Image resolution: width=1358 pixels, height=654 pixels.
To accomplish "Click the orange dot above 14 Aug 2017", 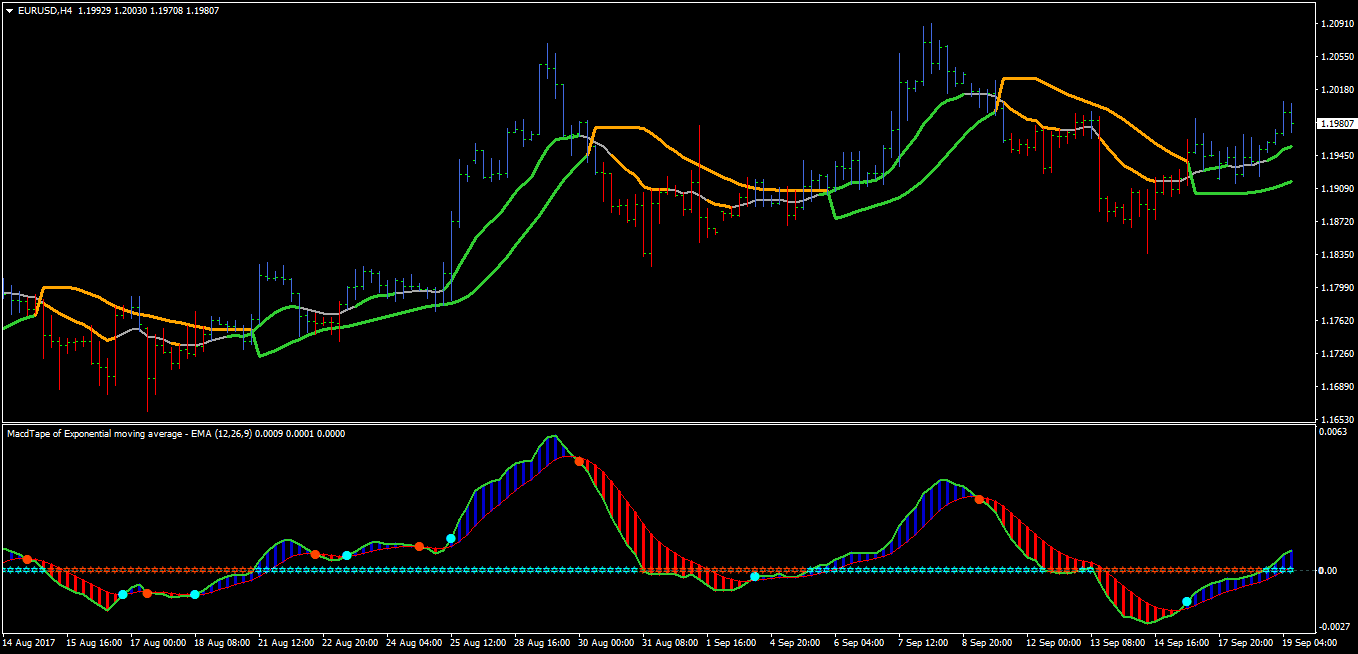I will [27, 559].
